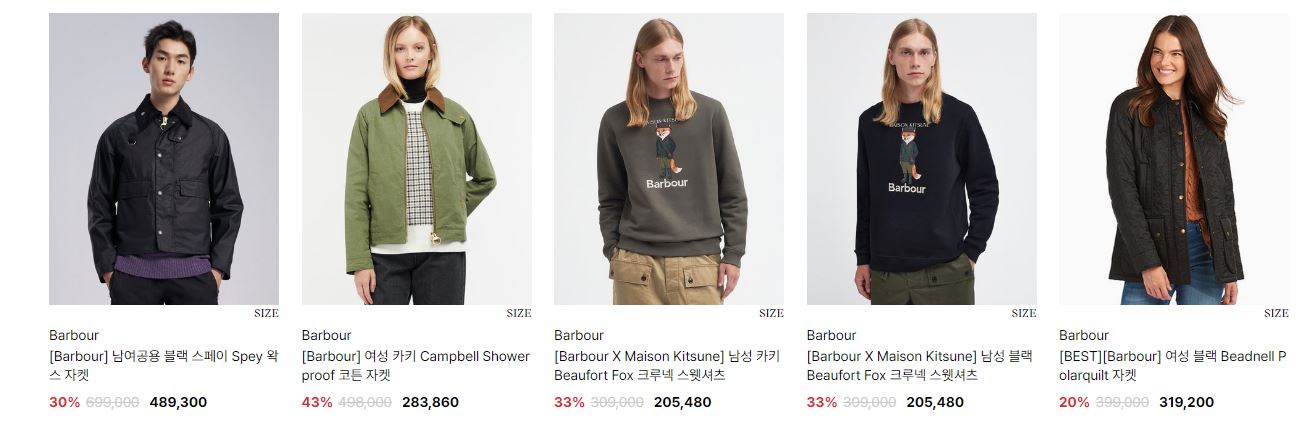
Task: Open the black Spey wax jacket image
Action: coord(164,159)
